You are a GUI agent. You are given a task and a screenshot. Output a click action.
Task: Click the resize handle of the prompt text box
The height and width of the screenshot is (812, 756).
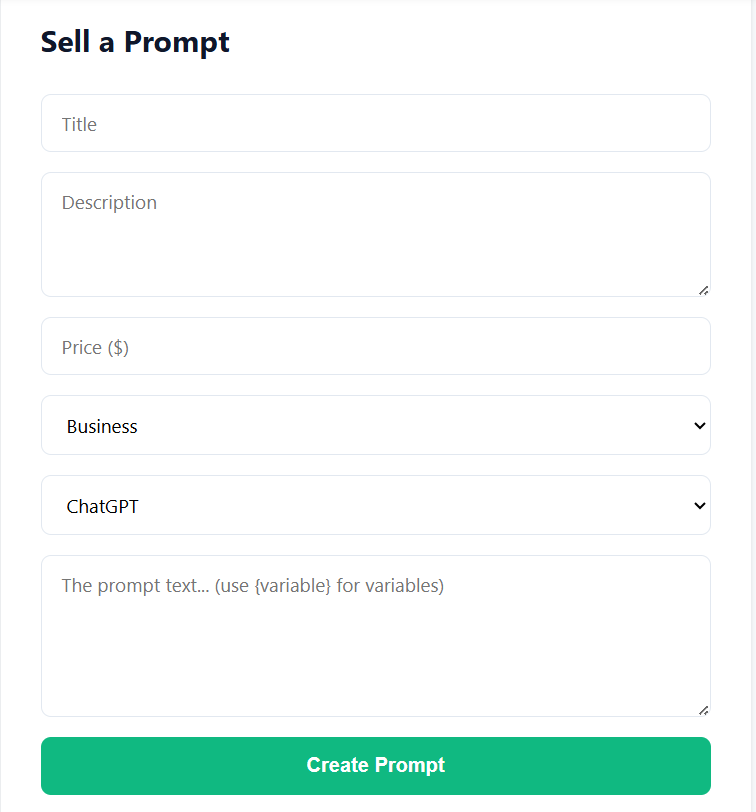pos(703,709)
